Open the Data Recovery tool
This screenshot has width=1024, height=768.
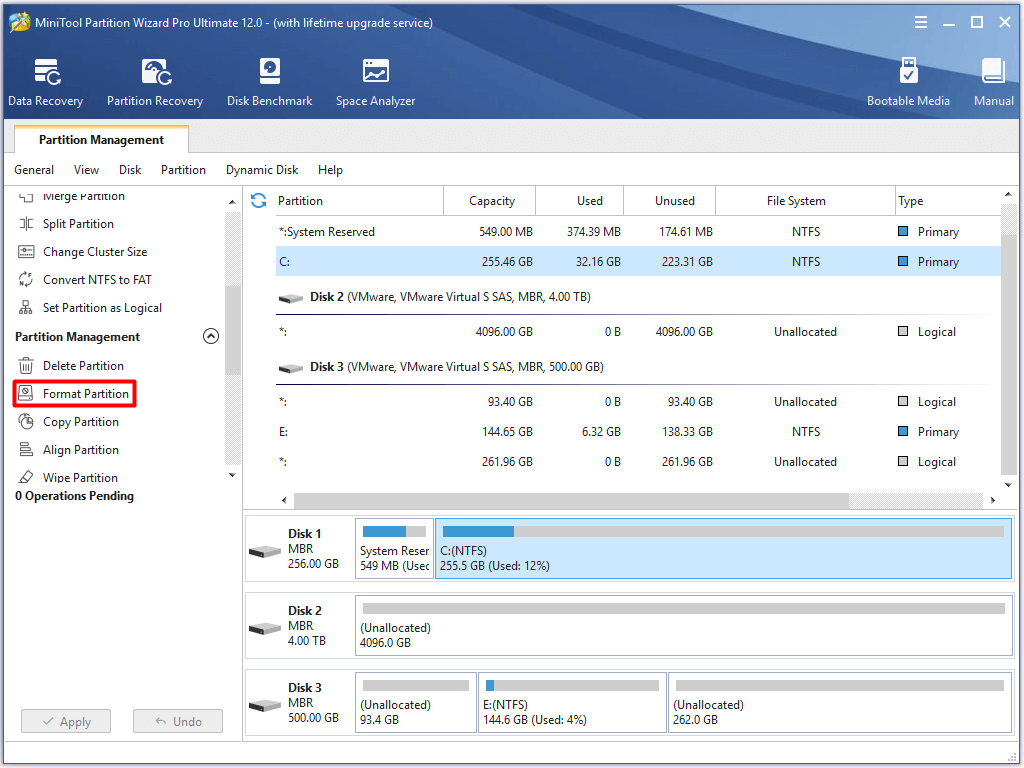point(46,82)
